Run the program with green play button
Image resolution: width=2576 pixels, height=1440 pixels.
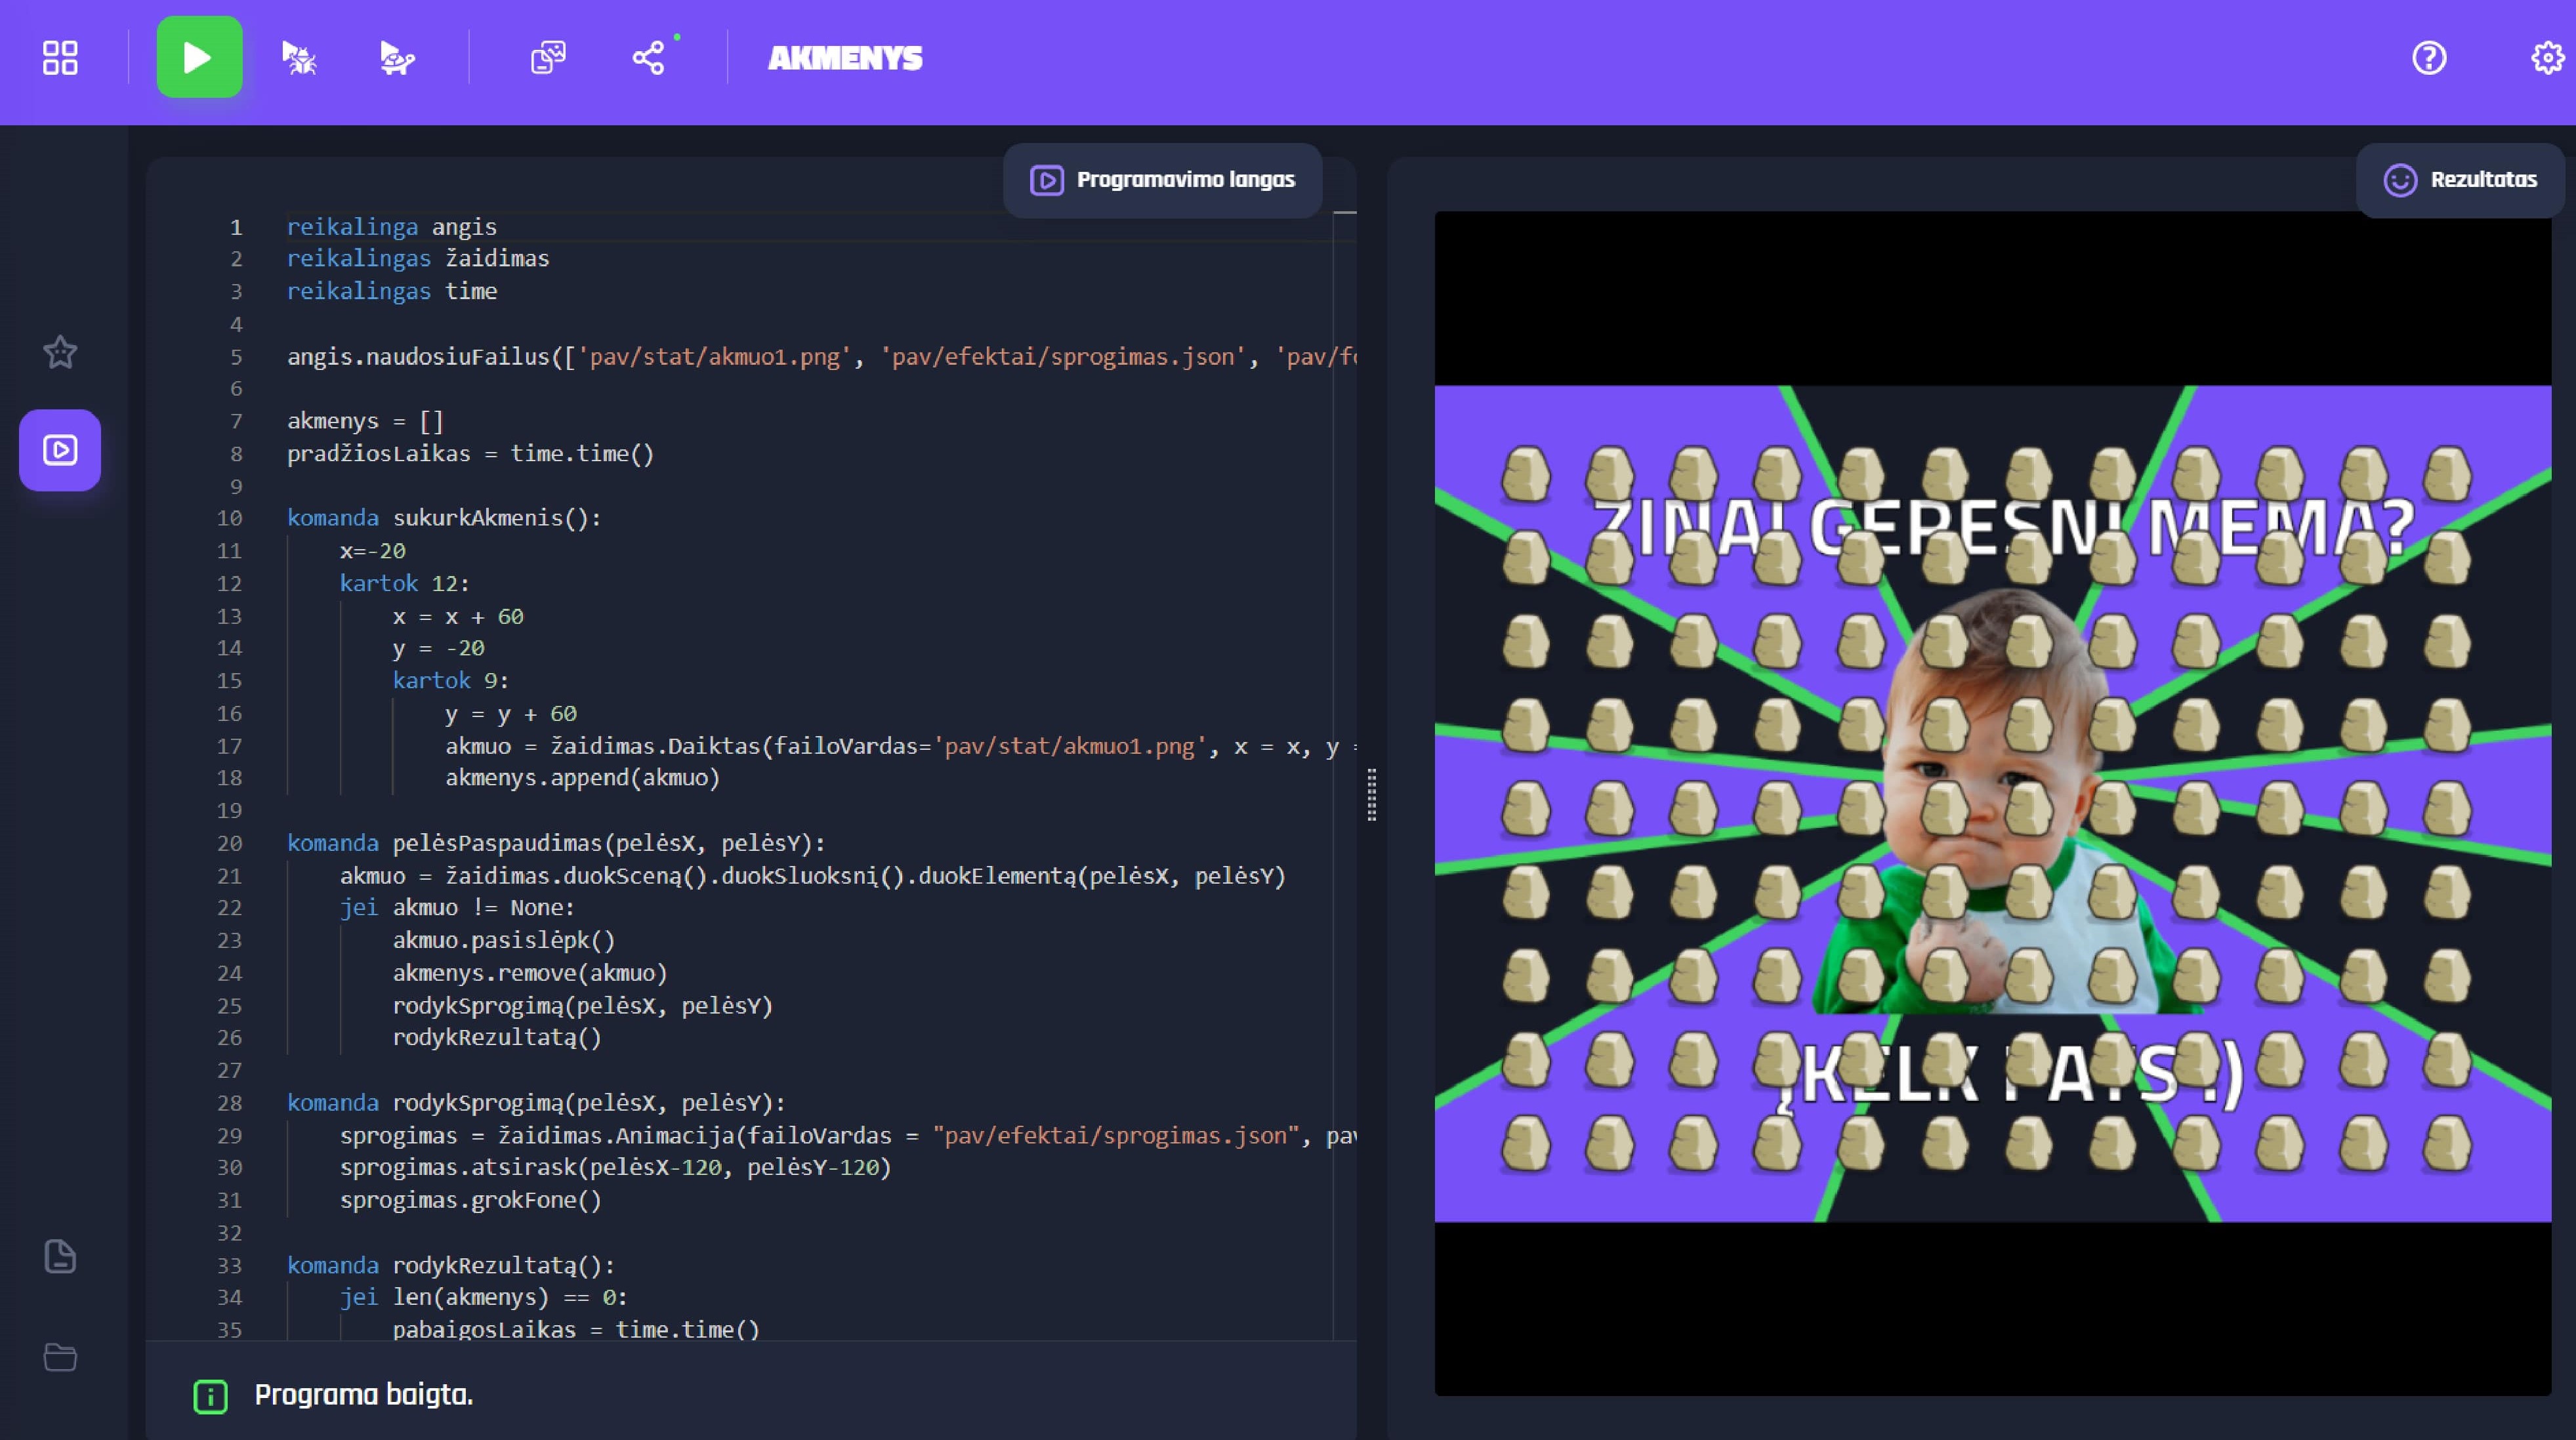(x=199, y=57)
